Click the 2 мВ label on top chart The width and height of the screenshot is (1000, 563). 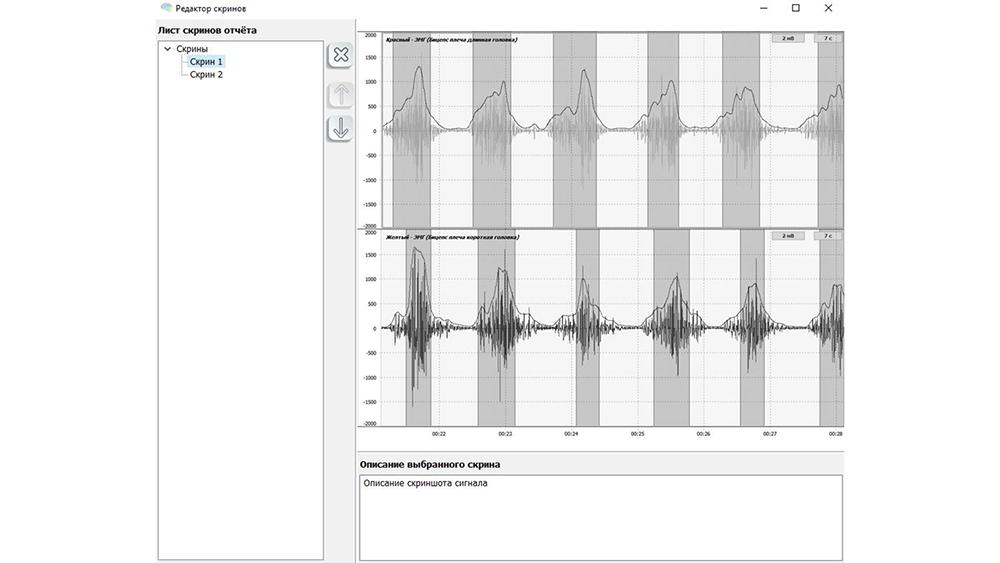pos(788,38)
